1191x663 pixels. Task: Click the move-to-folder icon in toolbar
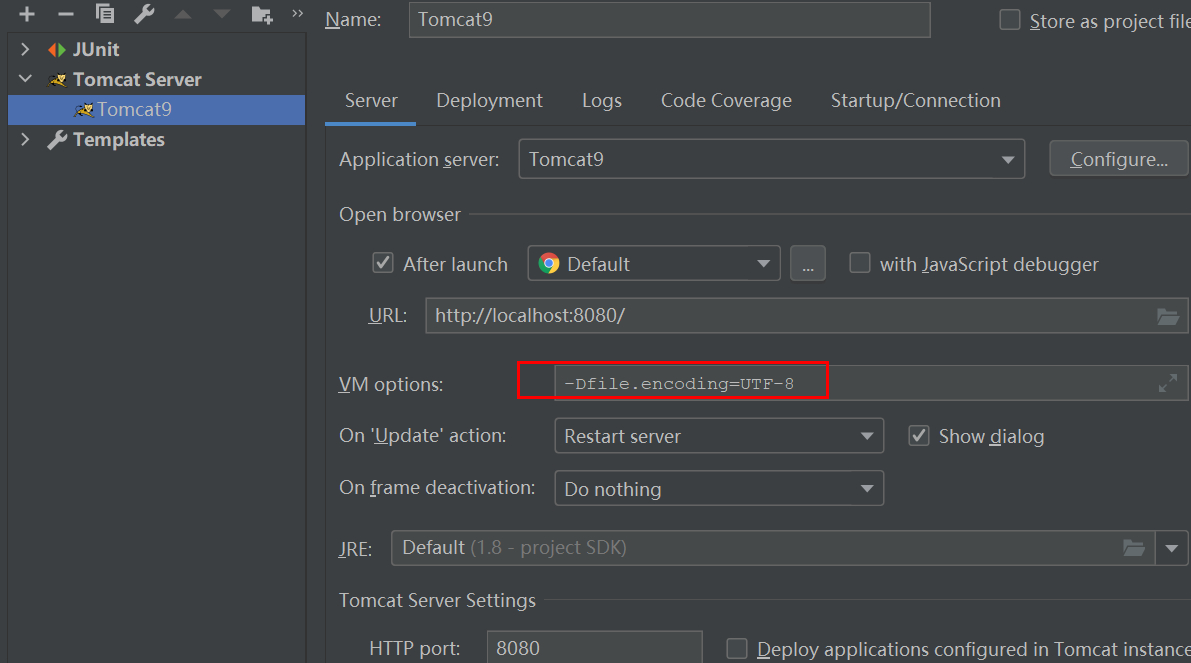pyautogui.click(x=261, y=14)
